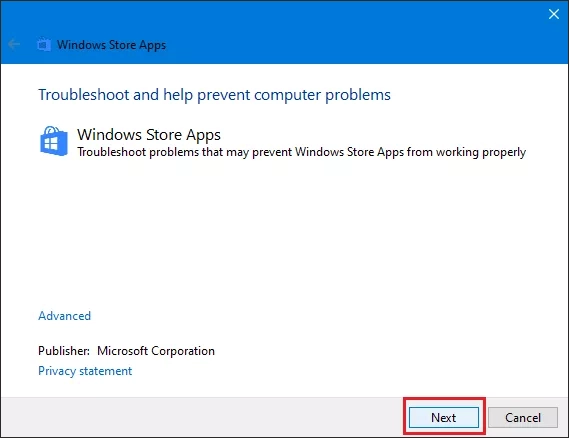
Task: Click the handle of the Store bag icon
Action: tap(51, 130)
